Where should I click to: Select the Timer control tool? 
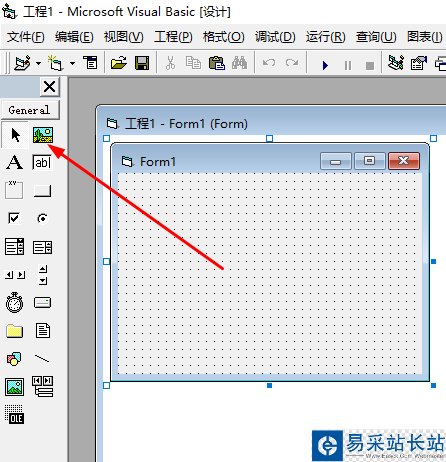[14, 302]
